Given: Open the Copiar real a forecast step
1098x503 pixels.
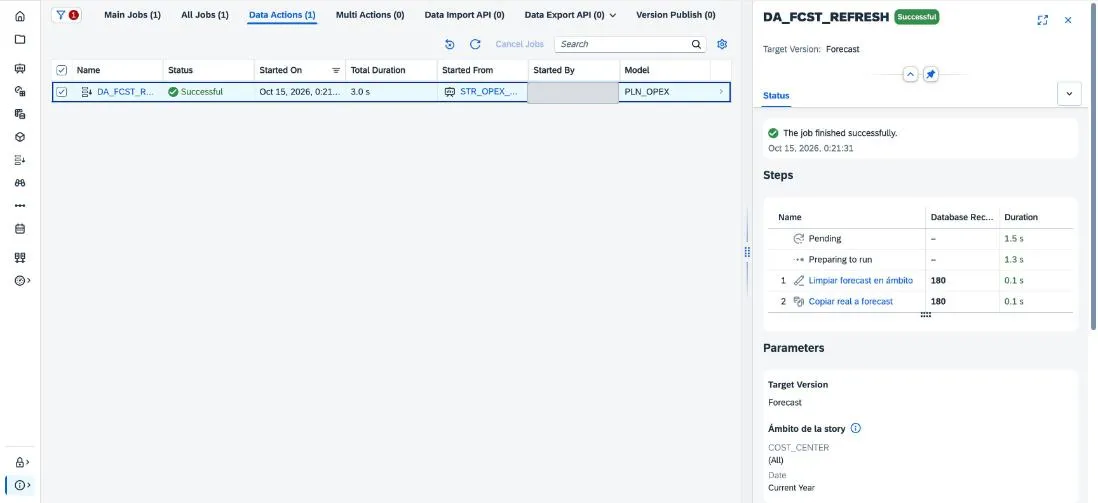Looking at the screenshot, I should point(851,301).
